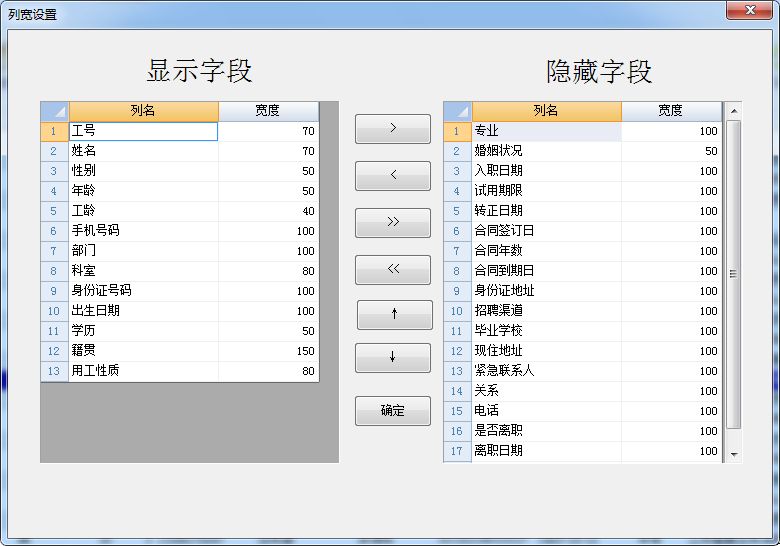
Task: Select 出生日期 field name
Action: [143, 311]
